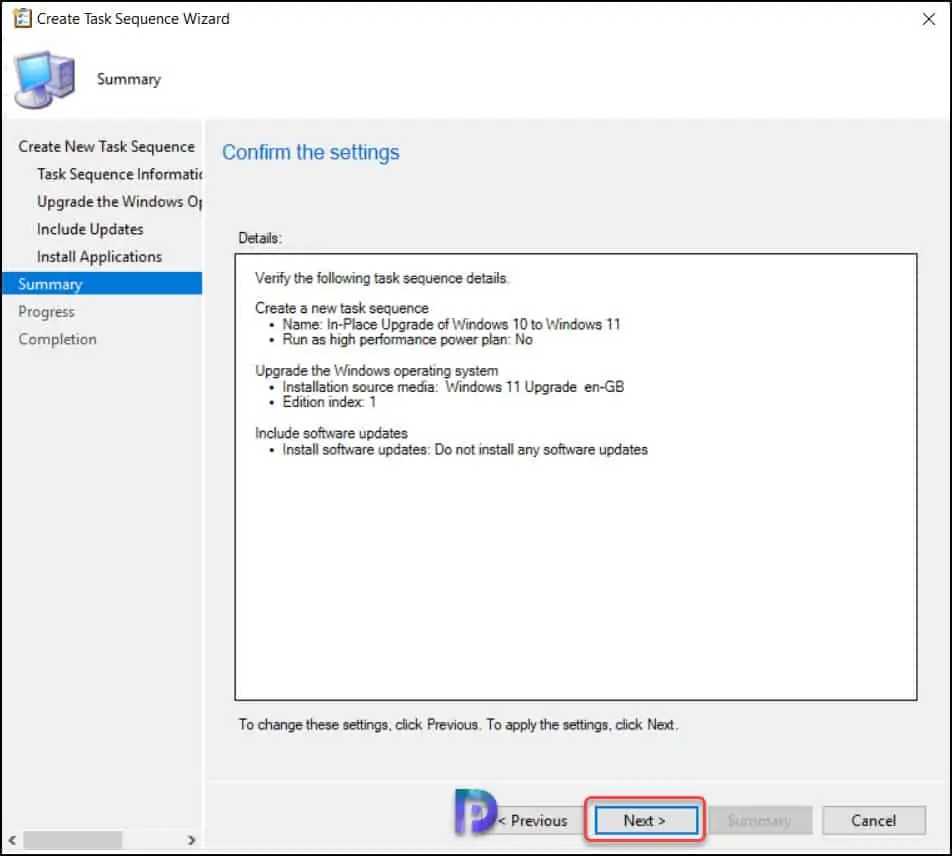Click the Previous button

(x=532, y=821)
